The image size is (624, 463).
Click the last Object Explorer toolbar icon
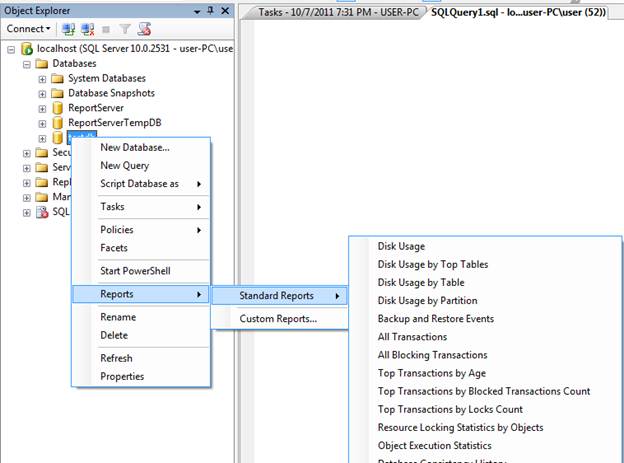click(144, 29)
